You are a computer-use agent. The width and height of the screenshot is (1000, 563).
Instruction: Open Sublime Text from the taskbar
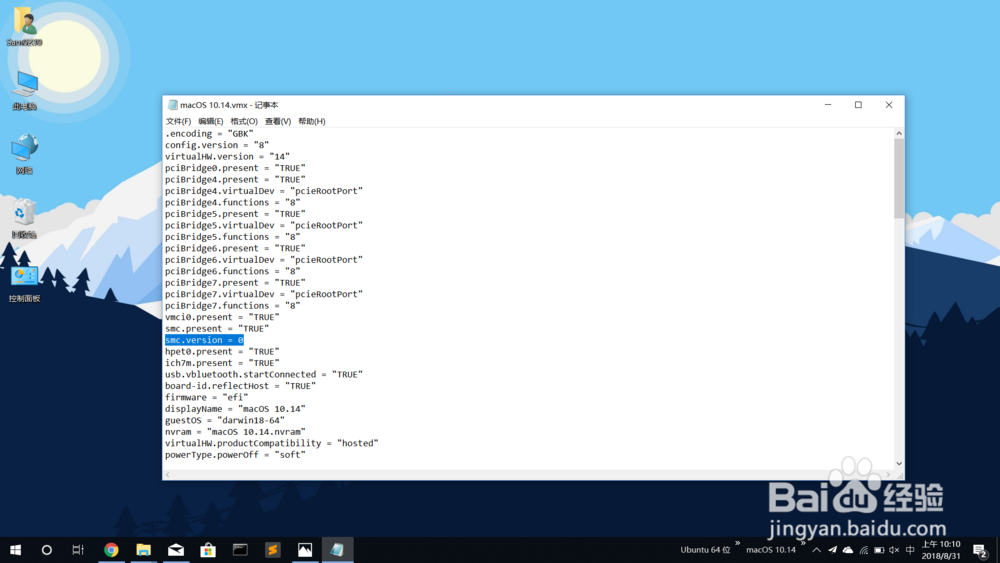pos(272,550)
